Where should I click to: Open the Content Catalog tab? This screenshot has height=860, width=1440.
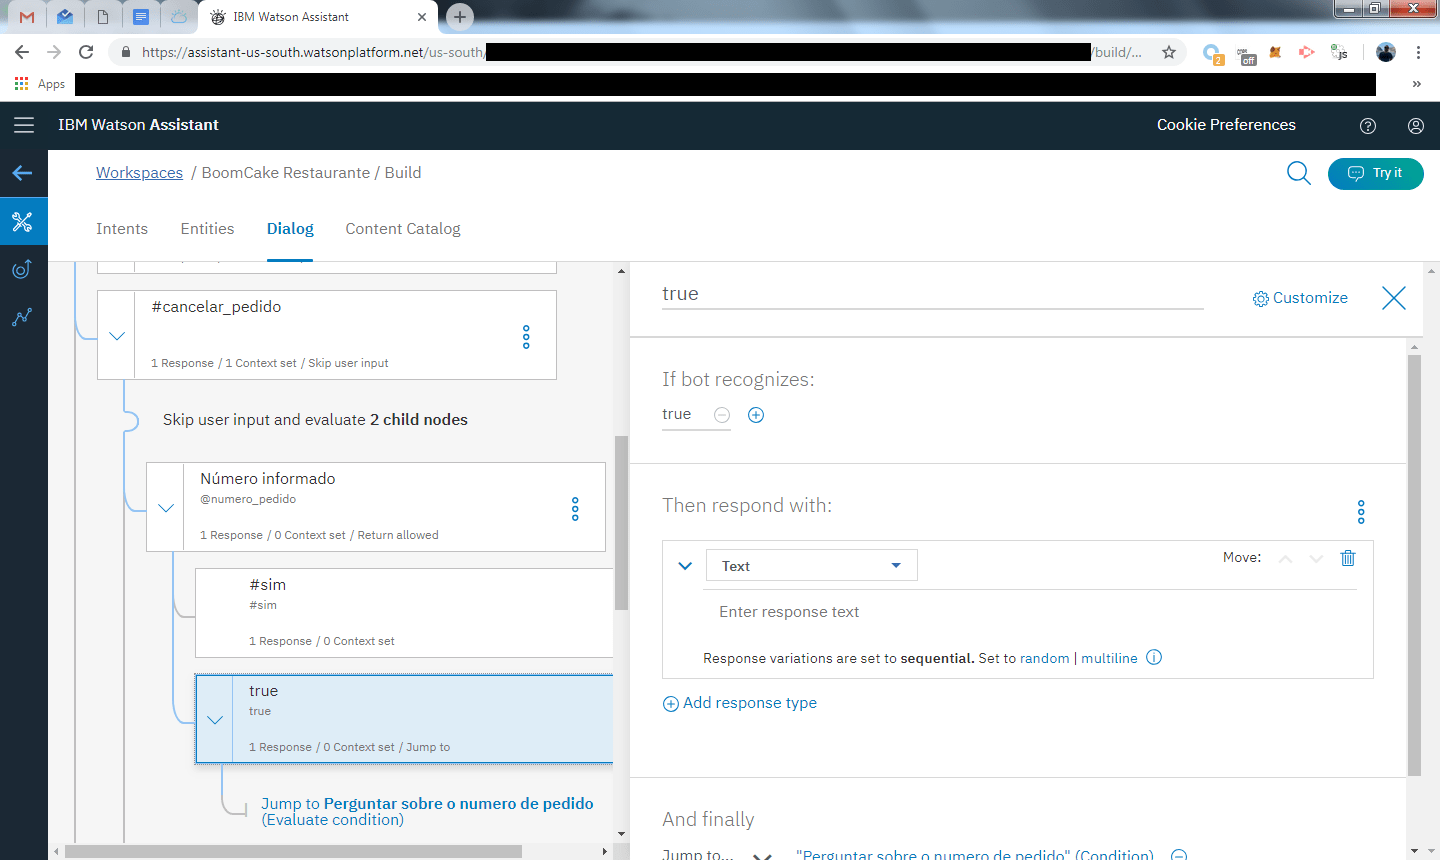(x=403, y=229)
